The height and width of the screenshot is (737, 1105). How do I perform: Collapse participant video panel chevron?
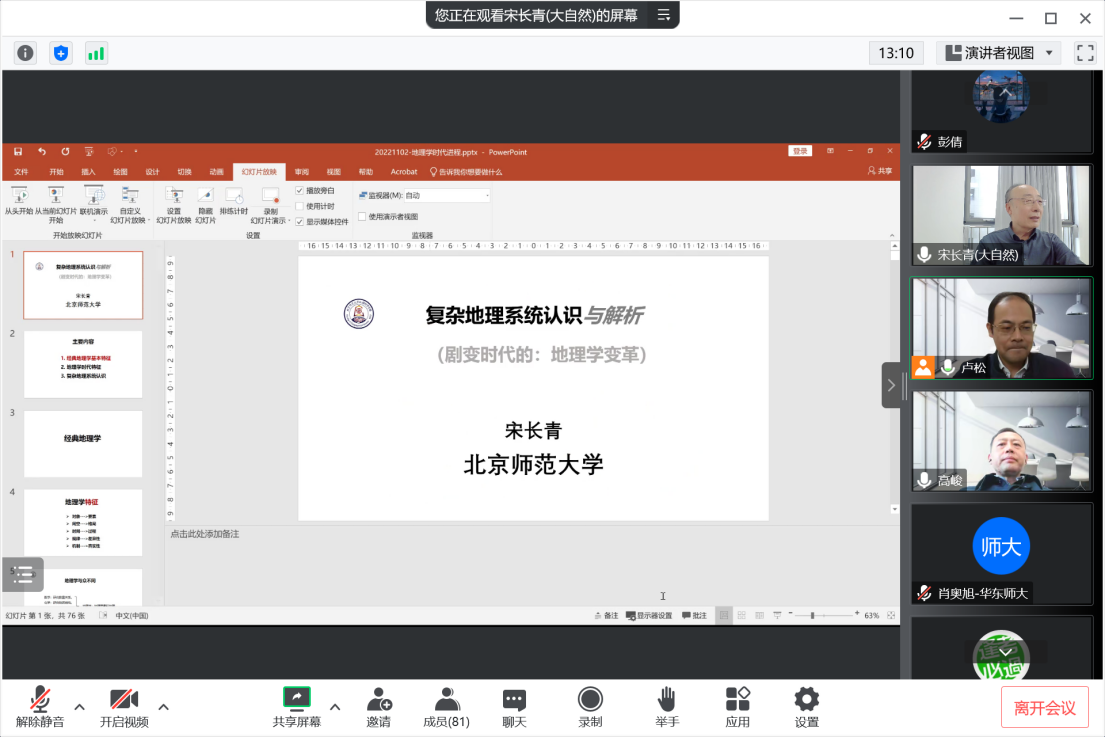[x=891, y=385]
